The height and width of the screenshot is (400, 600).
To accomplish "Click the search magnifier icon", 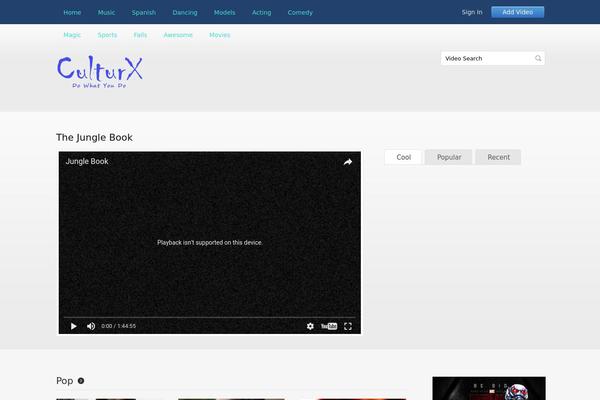I will coord(538,58).
